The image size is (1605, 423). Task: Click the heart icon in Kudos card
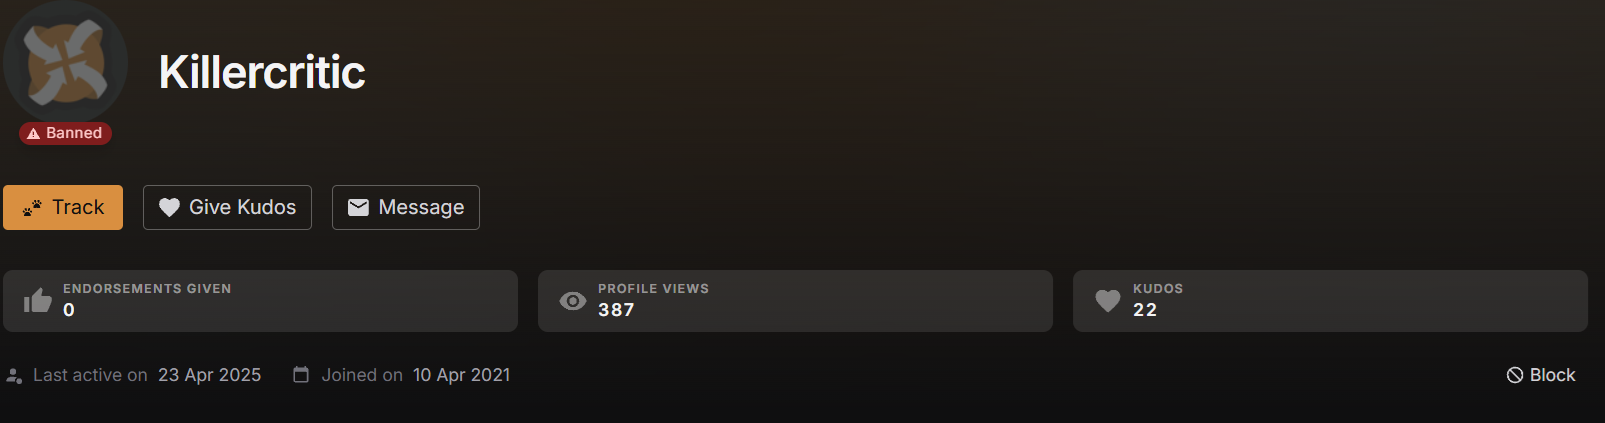pos(1108,301)
